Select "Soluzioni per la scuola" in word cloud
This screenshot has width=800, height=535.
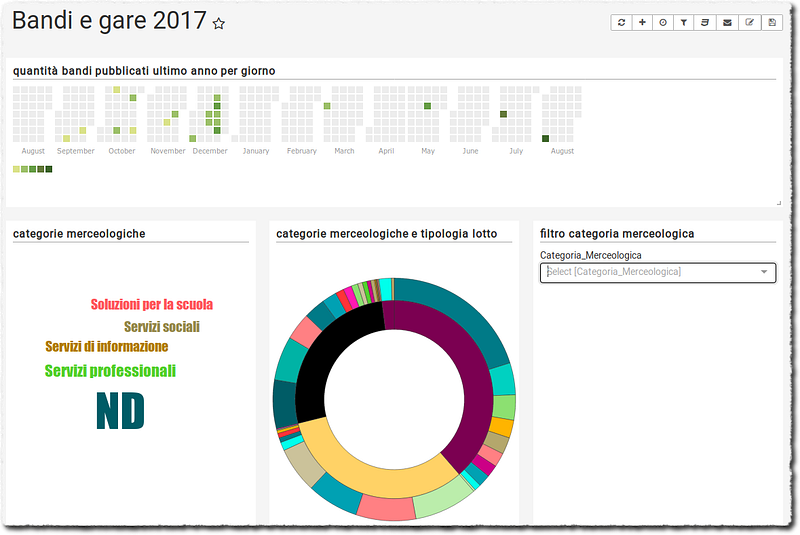pyautogui.click(x=152, y=304)
